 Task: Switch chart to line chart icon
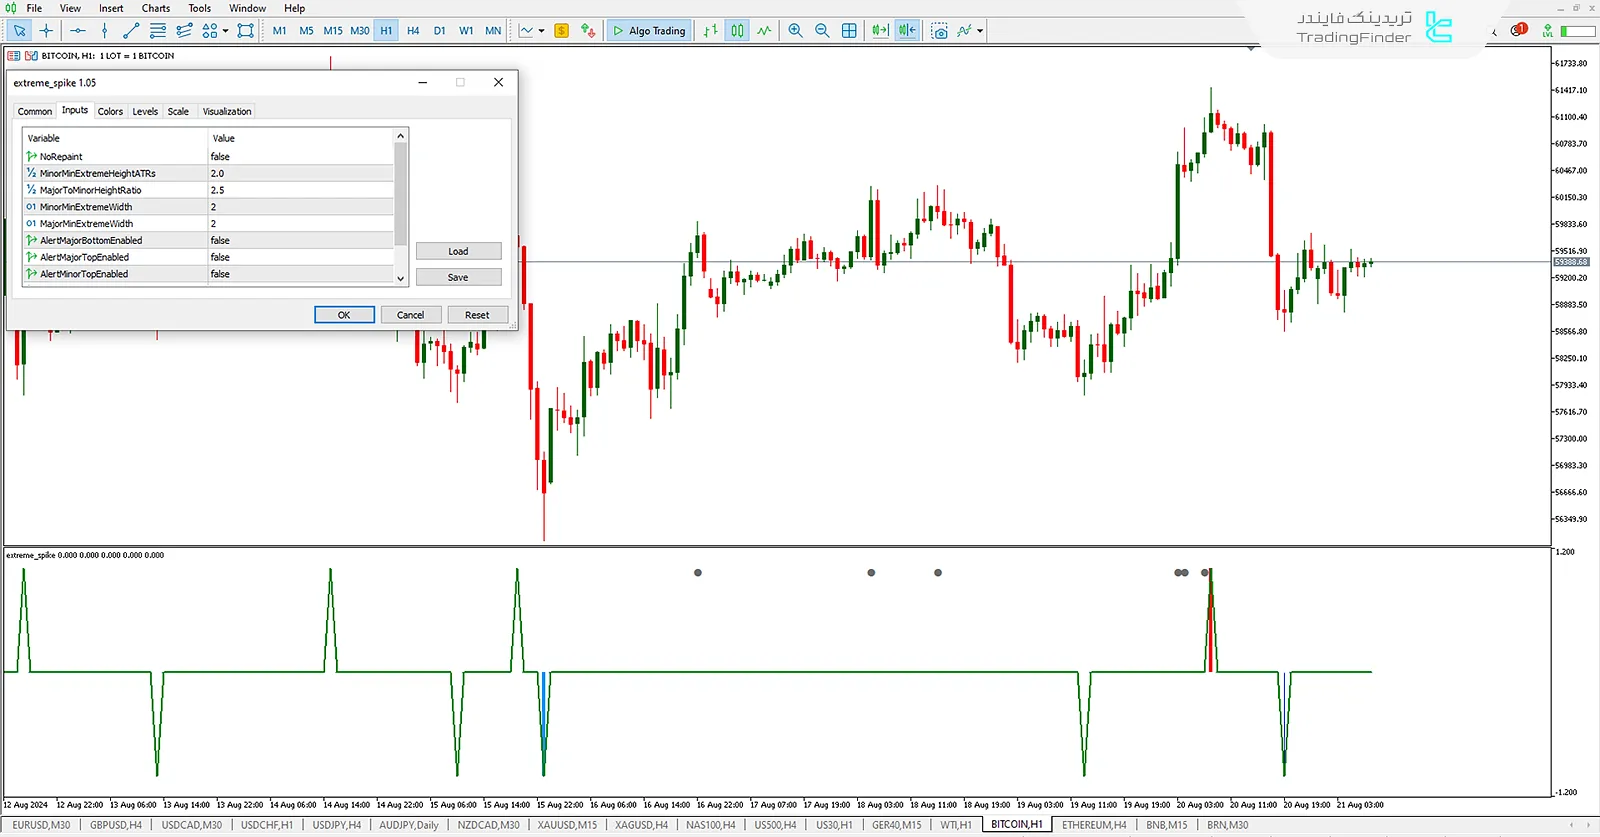click(764, 31)
